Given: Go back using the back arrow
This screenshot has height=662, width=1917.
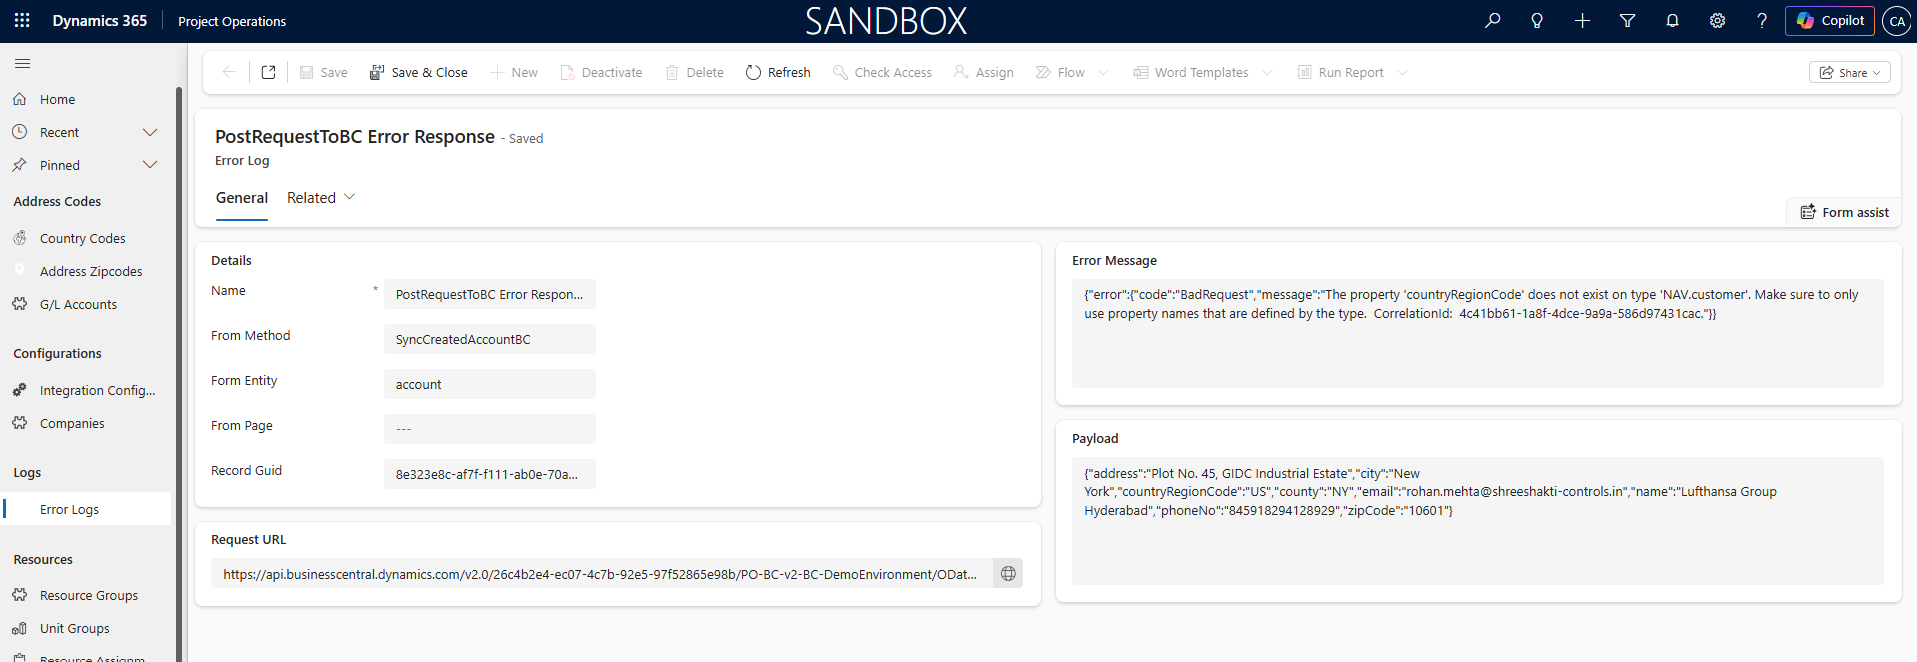Looking at the screenshot, I should click(x=229, y=72).
